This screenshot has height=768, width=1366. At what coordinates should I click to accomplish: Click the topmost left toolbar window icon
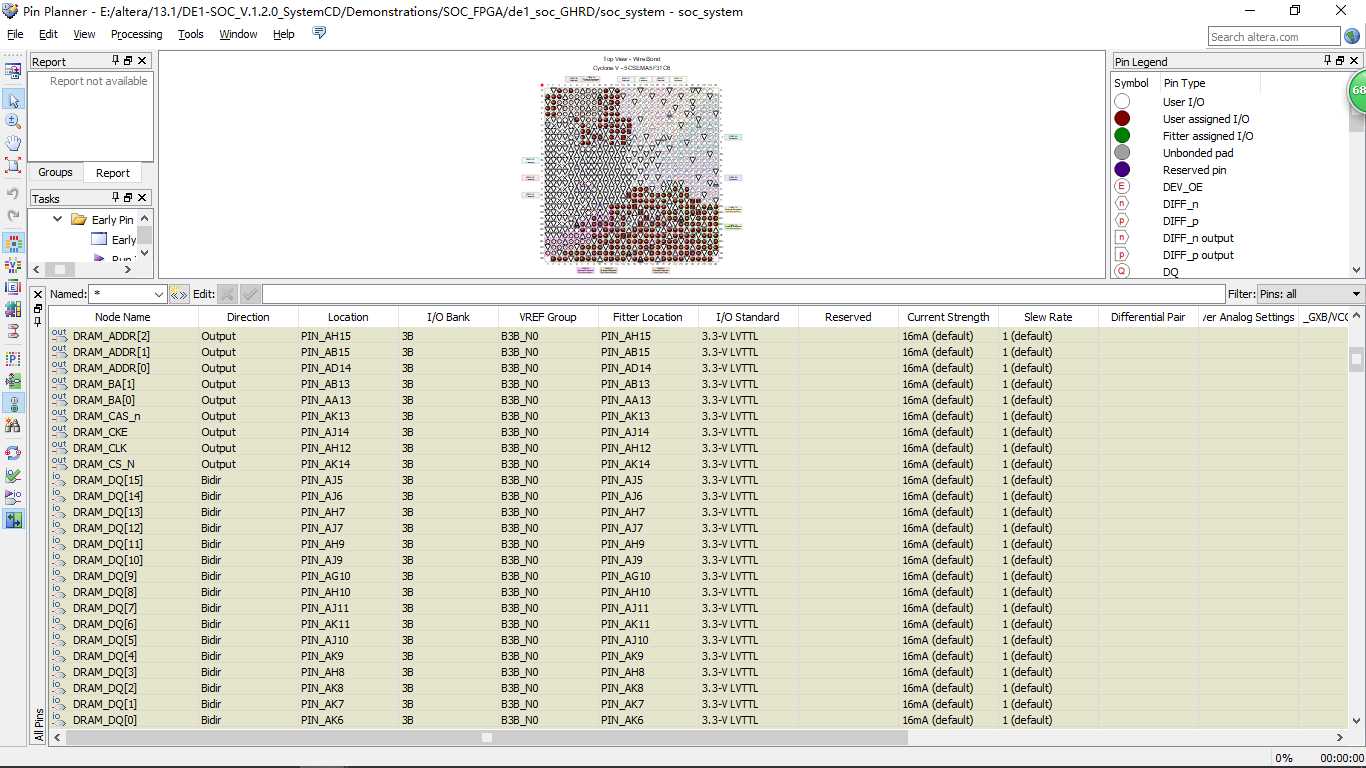coord(13,71)
